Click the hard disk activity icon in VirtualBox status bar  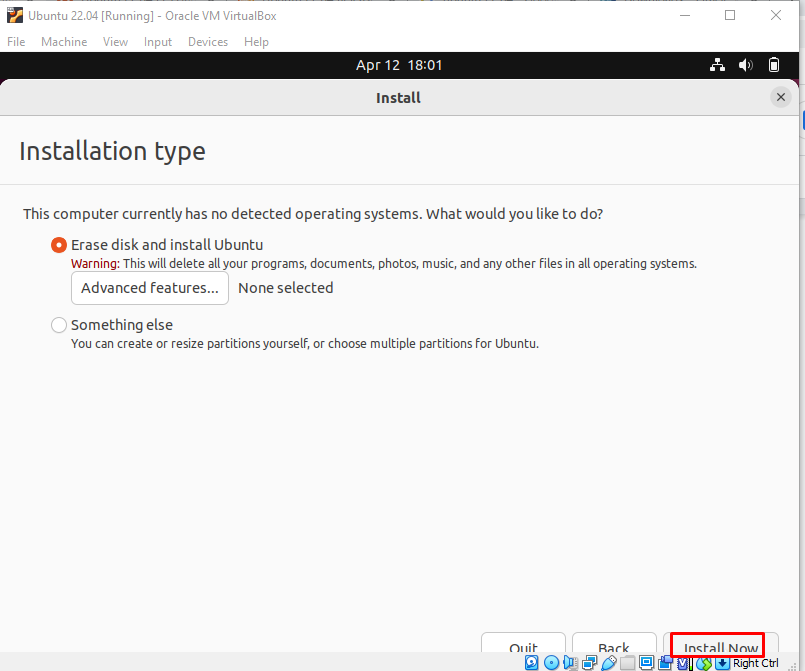531,663
